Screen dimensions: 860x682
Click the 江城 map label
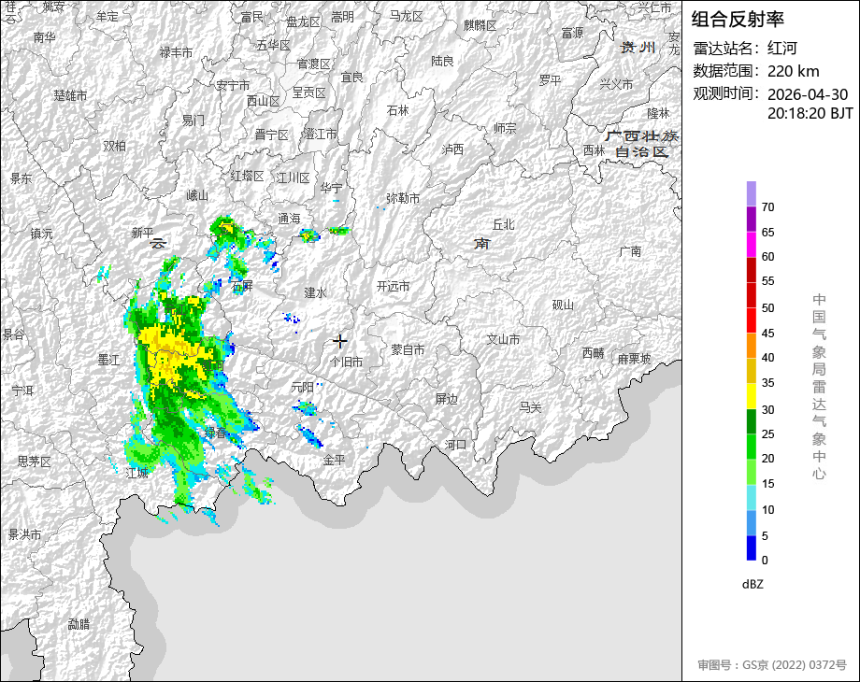pyautogui.click(x=137, y=472)
